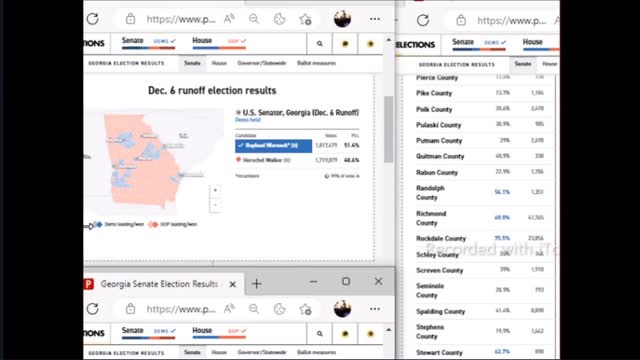
Task: Maximize the bottom-left browser window
Action: click(346, 281)
